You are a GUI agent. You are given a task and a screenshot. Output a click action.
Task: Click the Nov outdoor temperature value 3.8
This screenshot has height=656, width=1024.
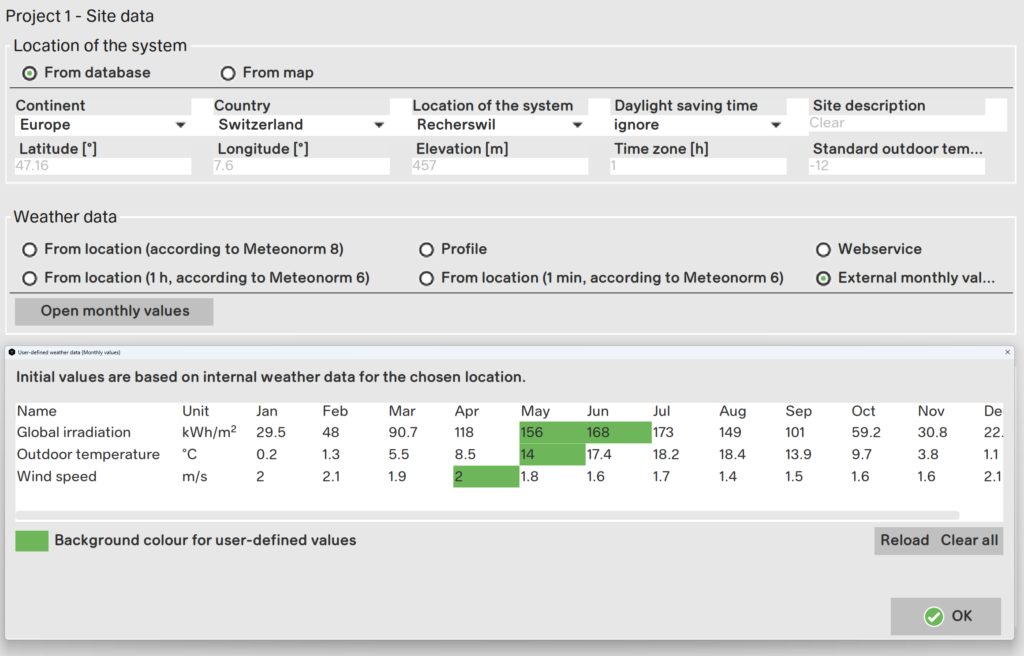(x=928, y=455)
